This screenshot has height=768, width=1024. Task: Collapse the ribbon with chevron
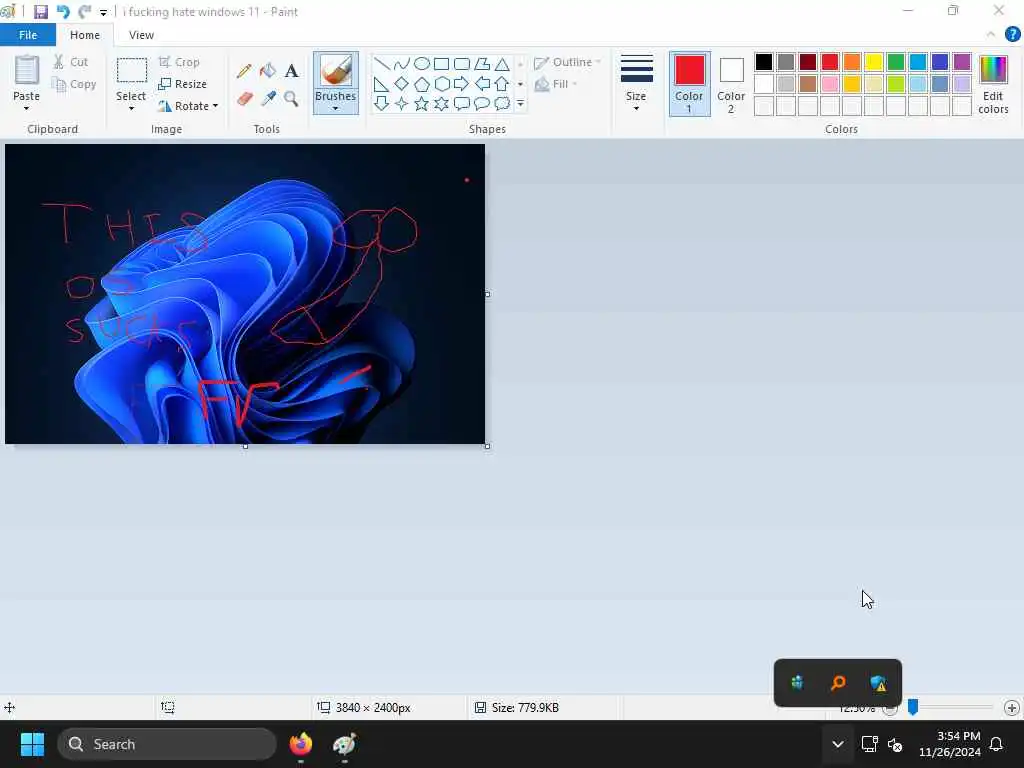tap(991, 35)
